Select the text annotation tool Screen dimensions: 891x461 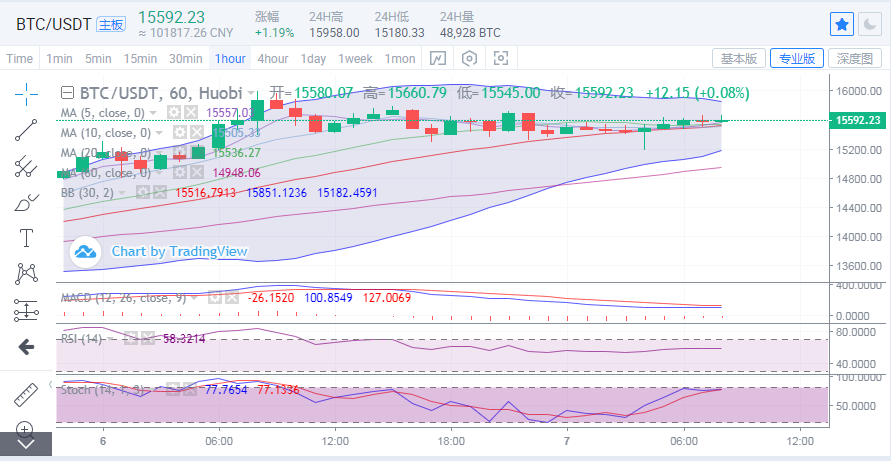(x=26, y=238)
